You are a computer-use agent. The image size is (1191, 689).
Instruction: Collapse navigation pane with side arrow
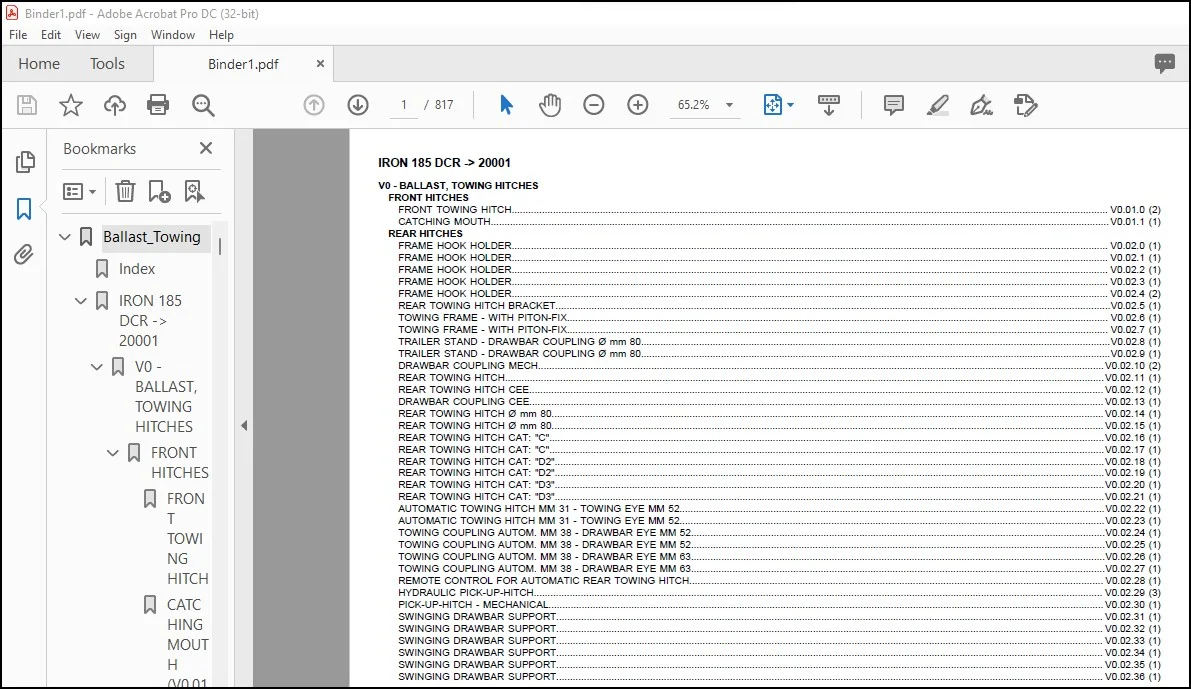coord(244,425)
